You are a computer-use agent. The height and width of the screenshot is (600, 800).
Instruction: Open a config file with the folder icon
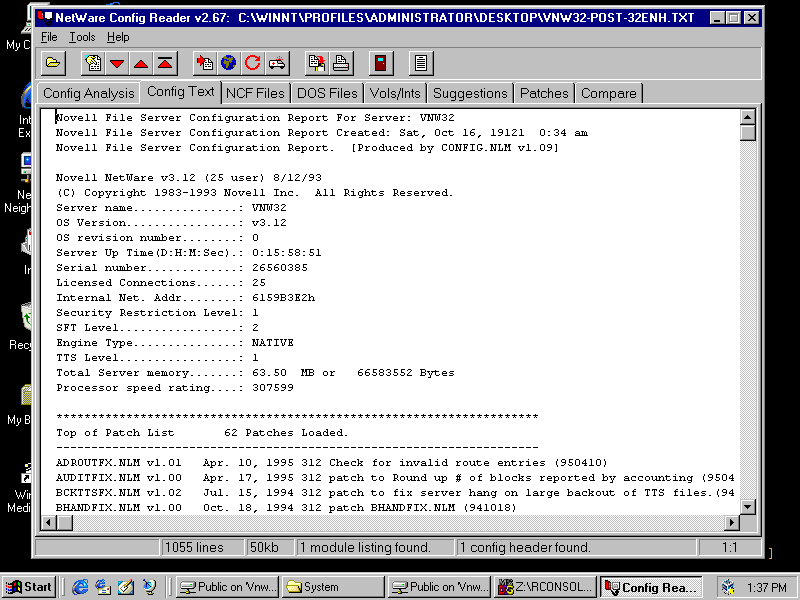[x=53, y=63]
